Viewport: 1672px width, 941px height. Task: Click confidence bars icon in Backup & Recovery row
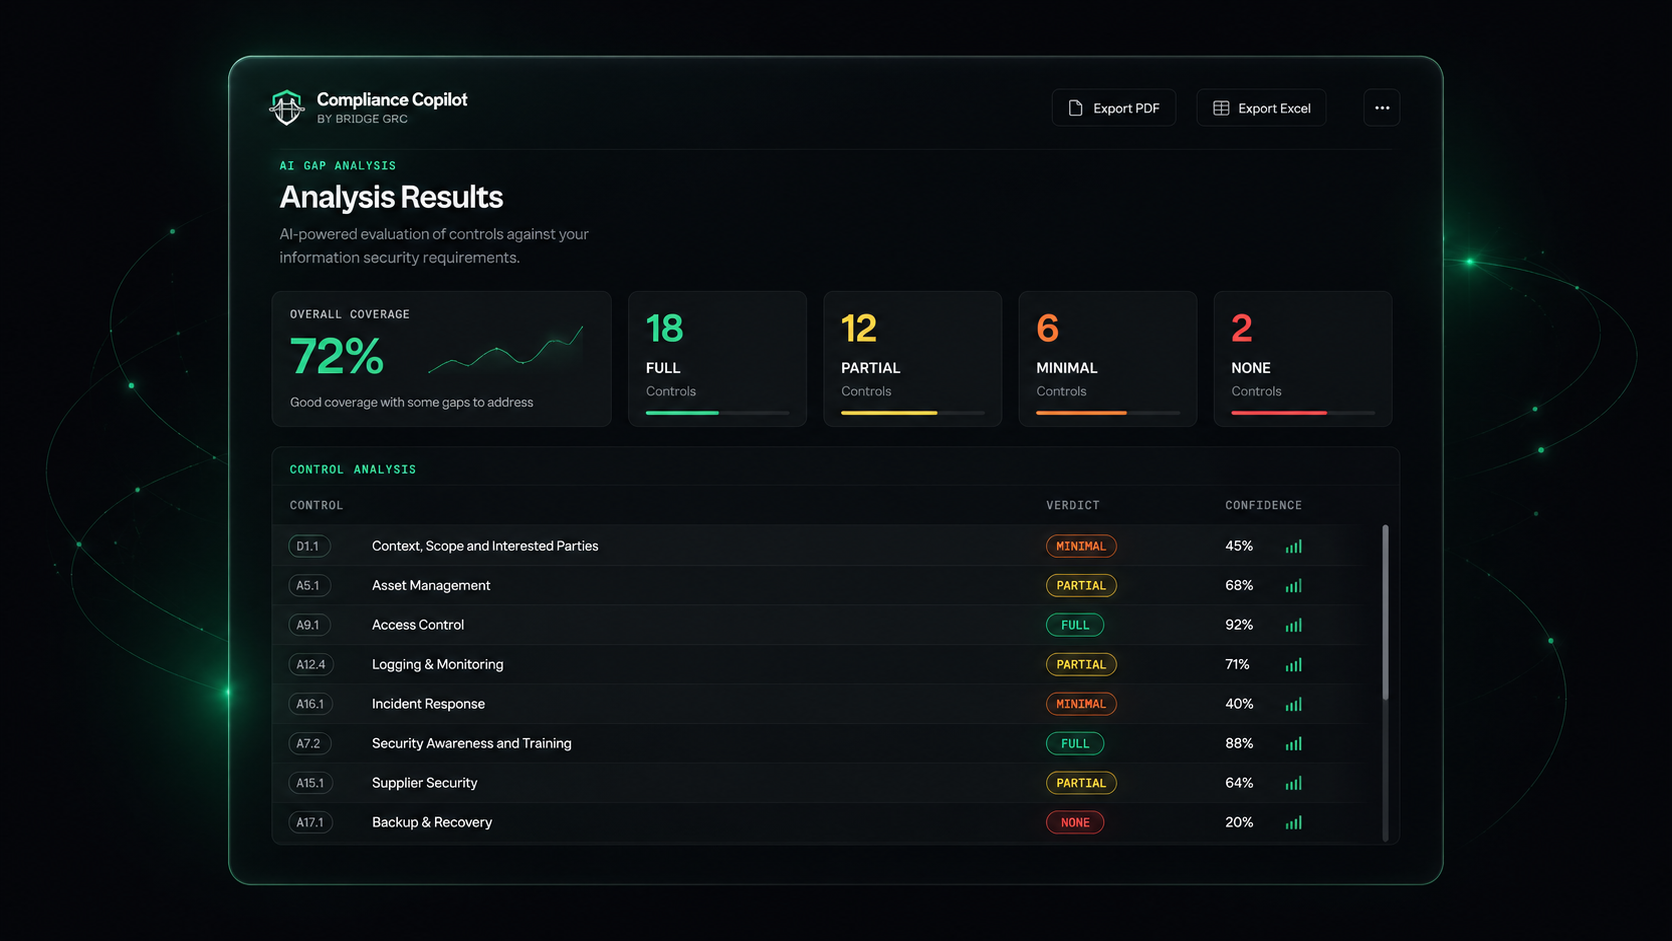pyautogui.click(x=1293, y=822)
